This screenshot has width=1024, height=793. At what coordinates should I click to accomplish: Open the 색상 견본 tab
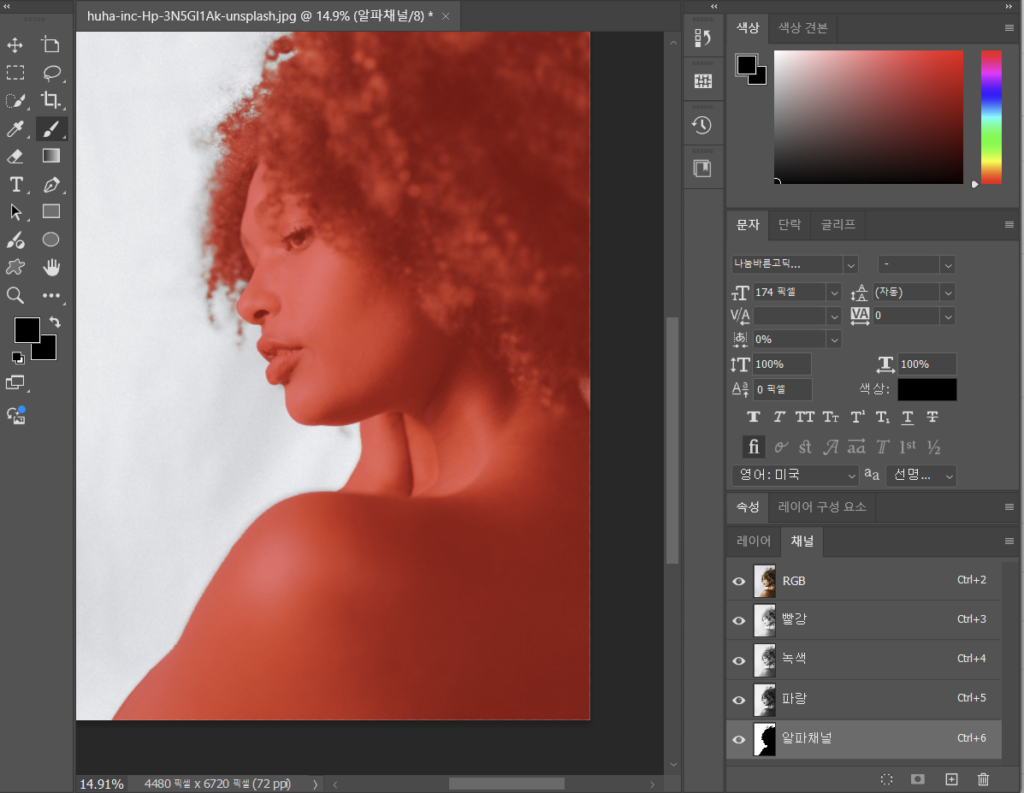click(802, 28)
